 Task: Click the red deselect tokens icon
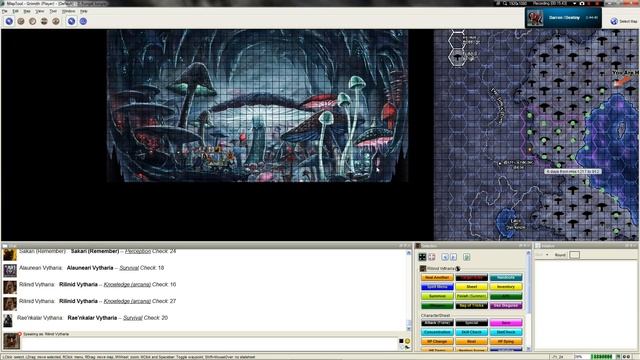click(432, 257)
